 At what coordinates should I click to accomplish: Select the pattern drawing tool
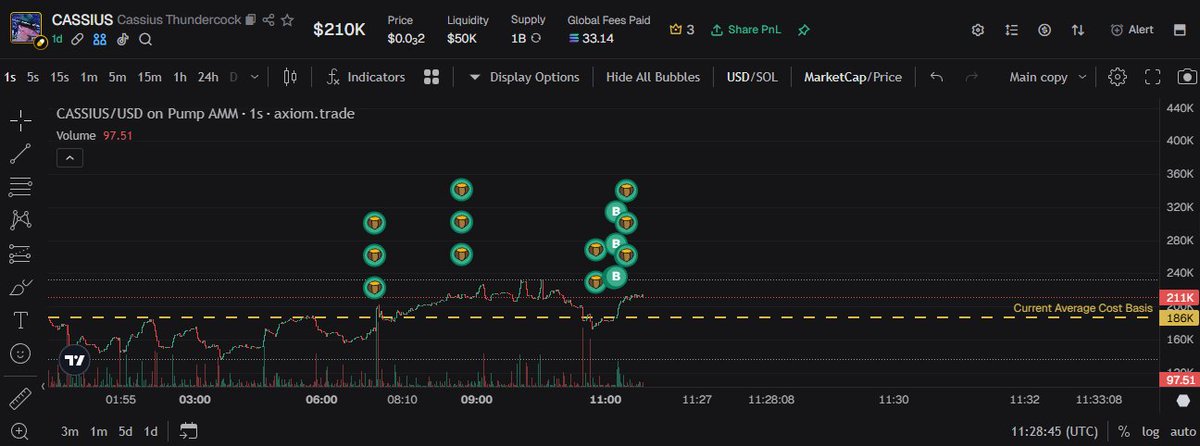tap(20, 220)
